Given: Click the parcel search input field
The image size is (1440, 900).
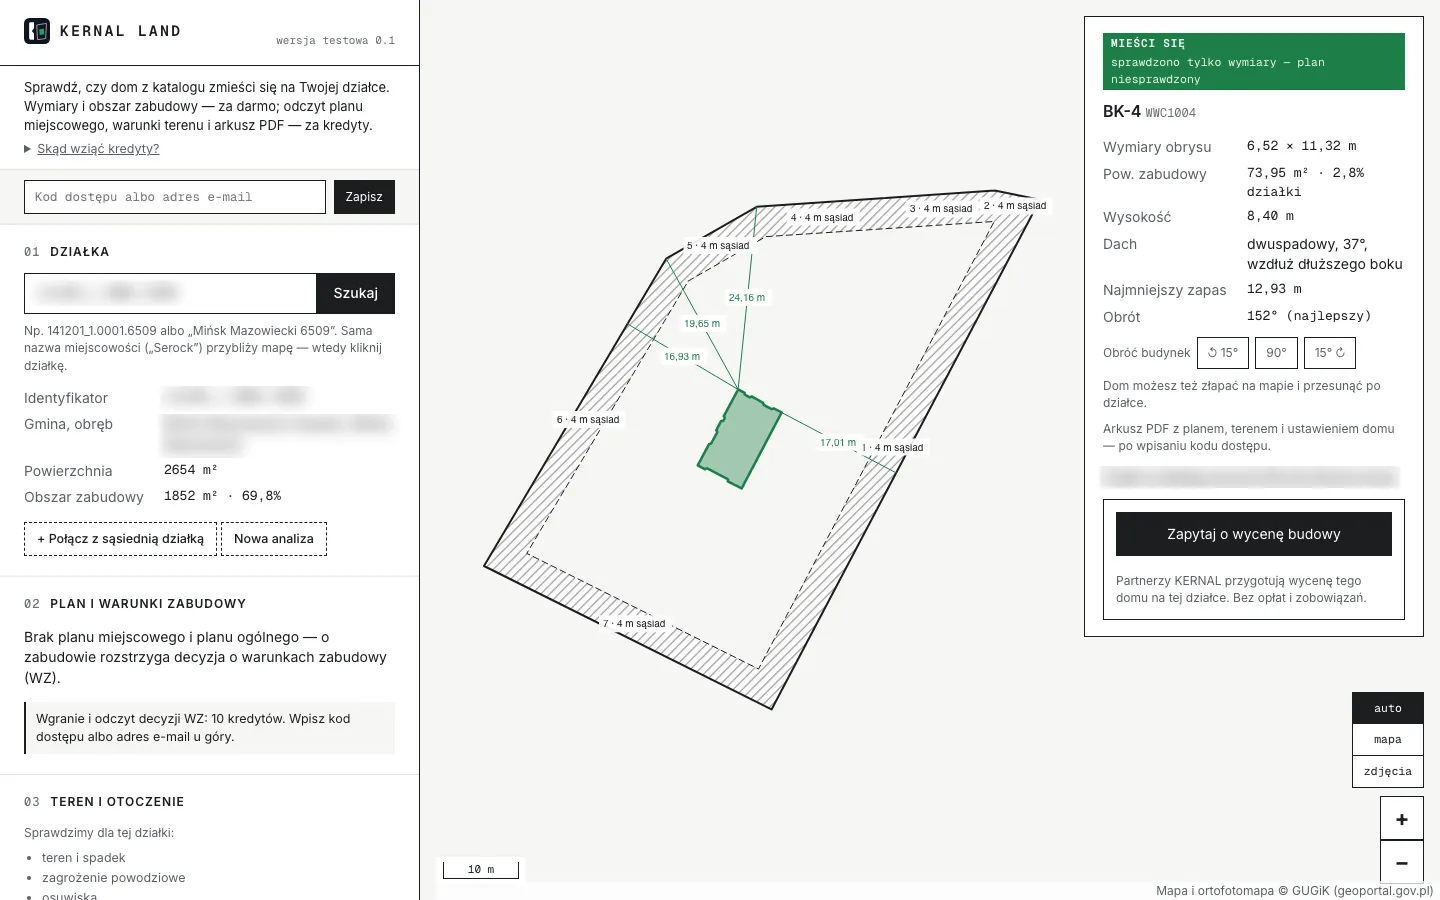Looking at the screenshot, I should coord(170,293).
